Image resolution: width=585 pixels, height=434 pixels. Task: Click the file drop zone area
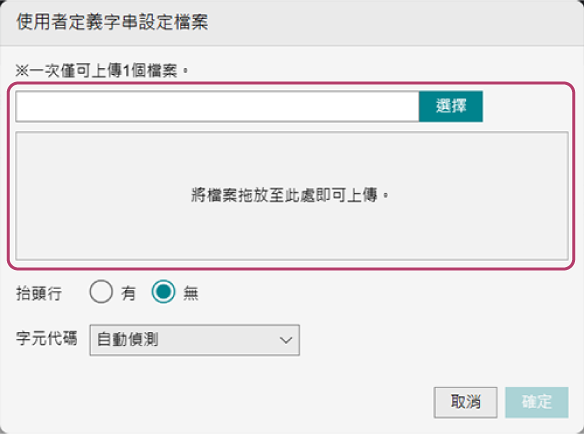point(292,196)
